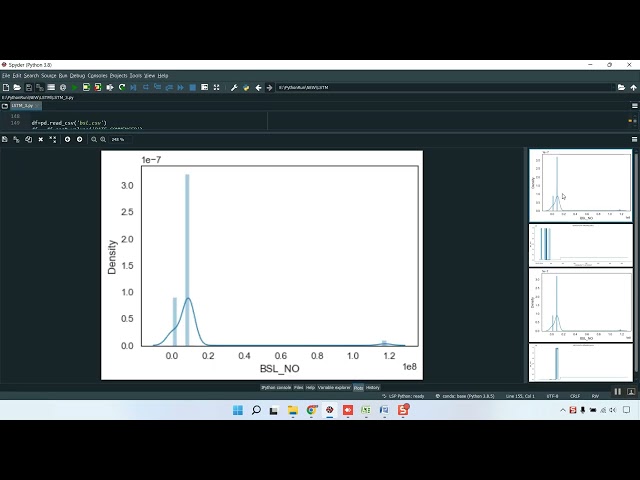The image size is (640, 480).
Task: Open Preferences with the wrench icon
Action: 234,87
